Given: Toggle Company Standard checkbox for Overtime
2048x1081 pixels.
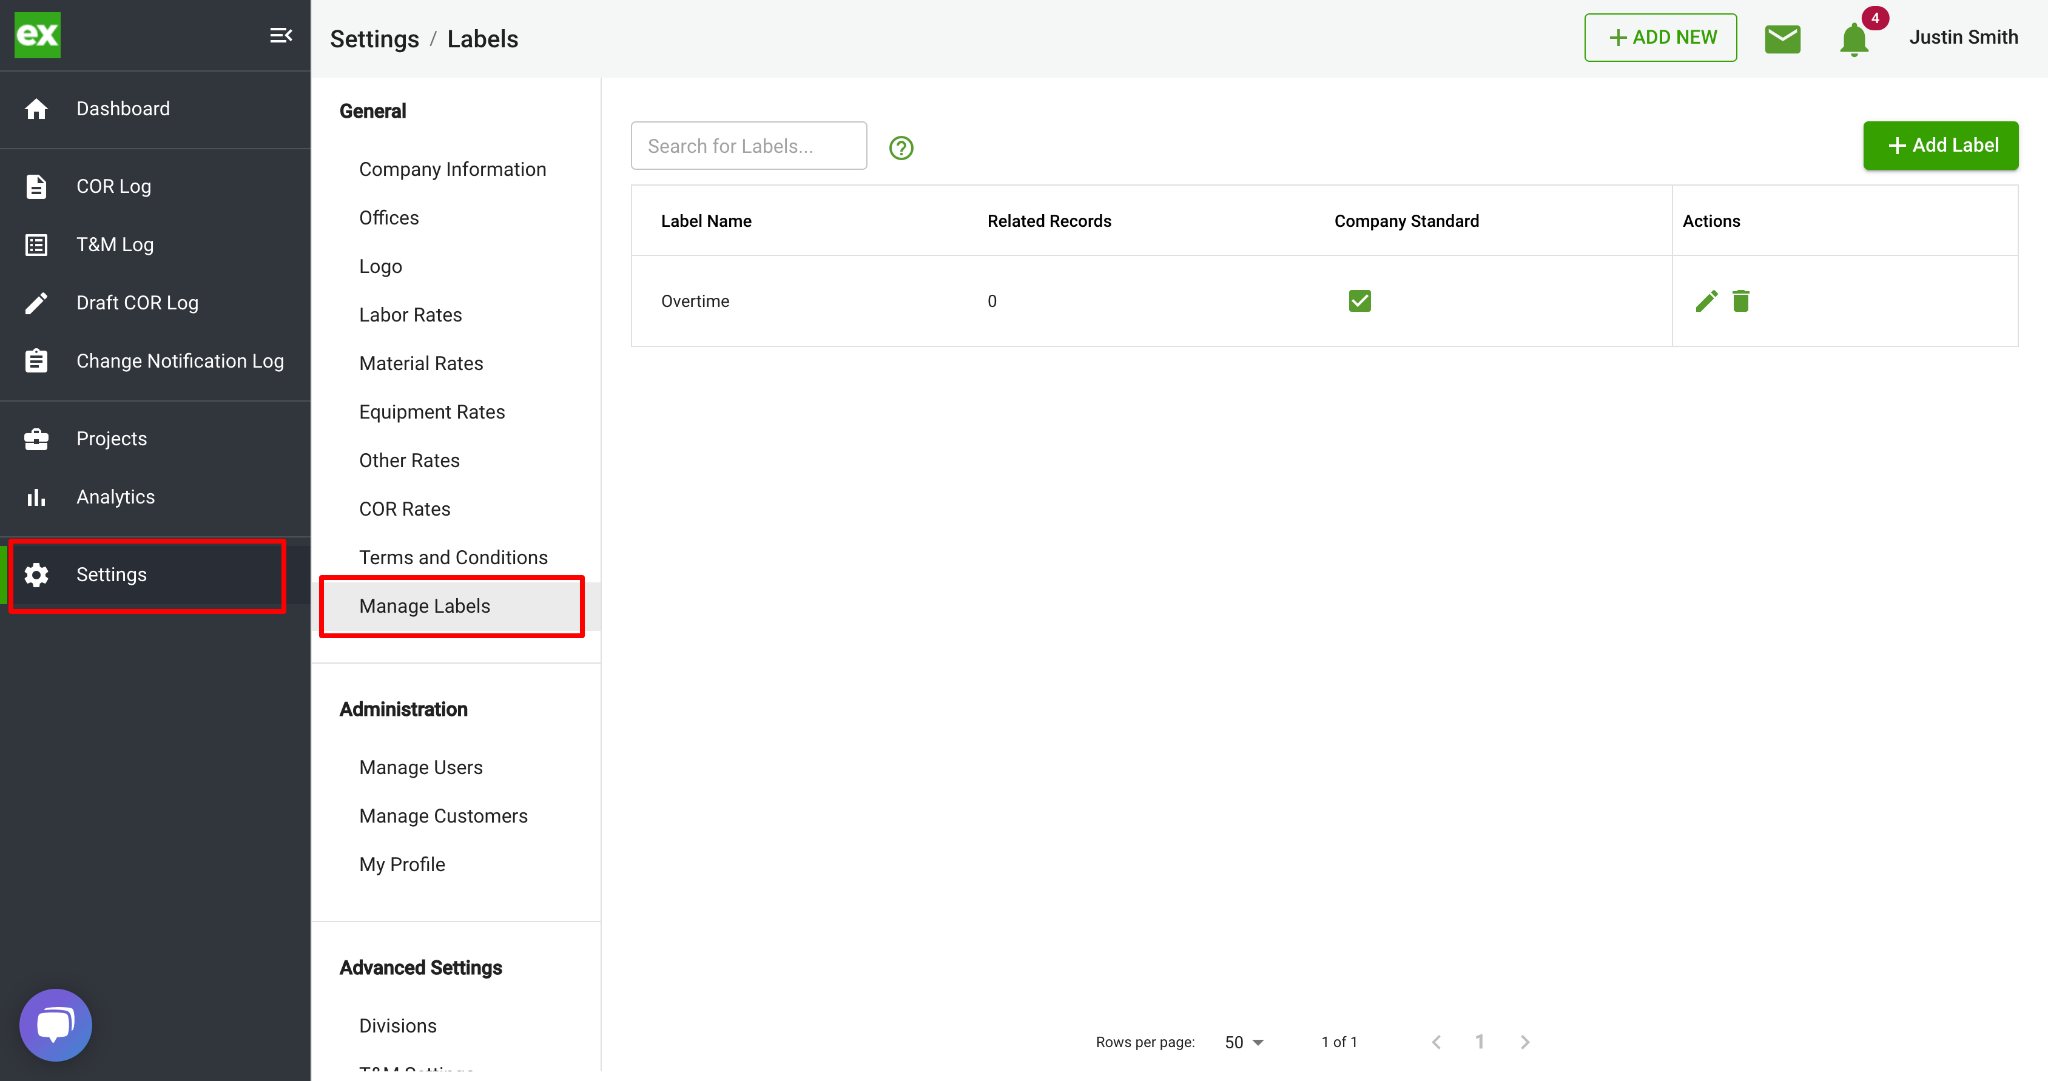Looking at the screenshot, I should 1359,301.
